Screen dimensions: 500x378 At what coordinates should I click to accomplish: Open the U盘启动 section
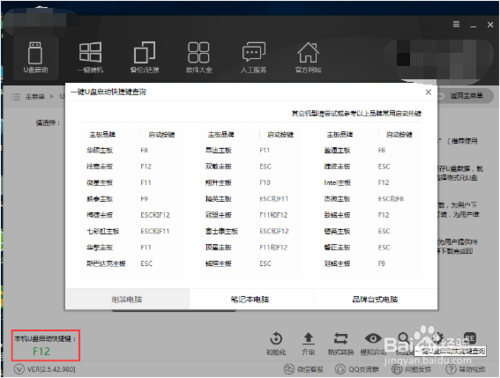point(36,57)
